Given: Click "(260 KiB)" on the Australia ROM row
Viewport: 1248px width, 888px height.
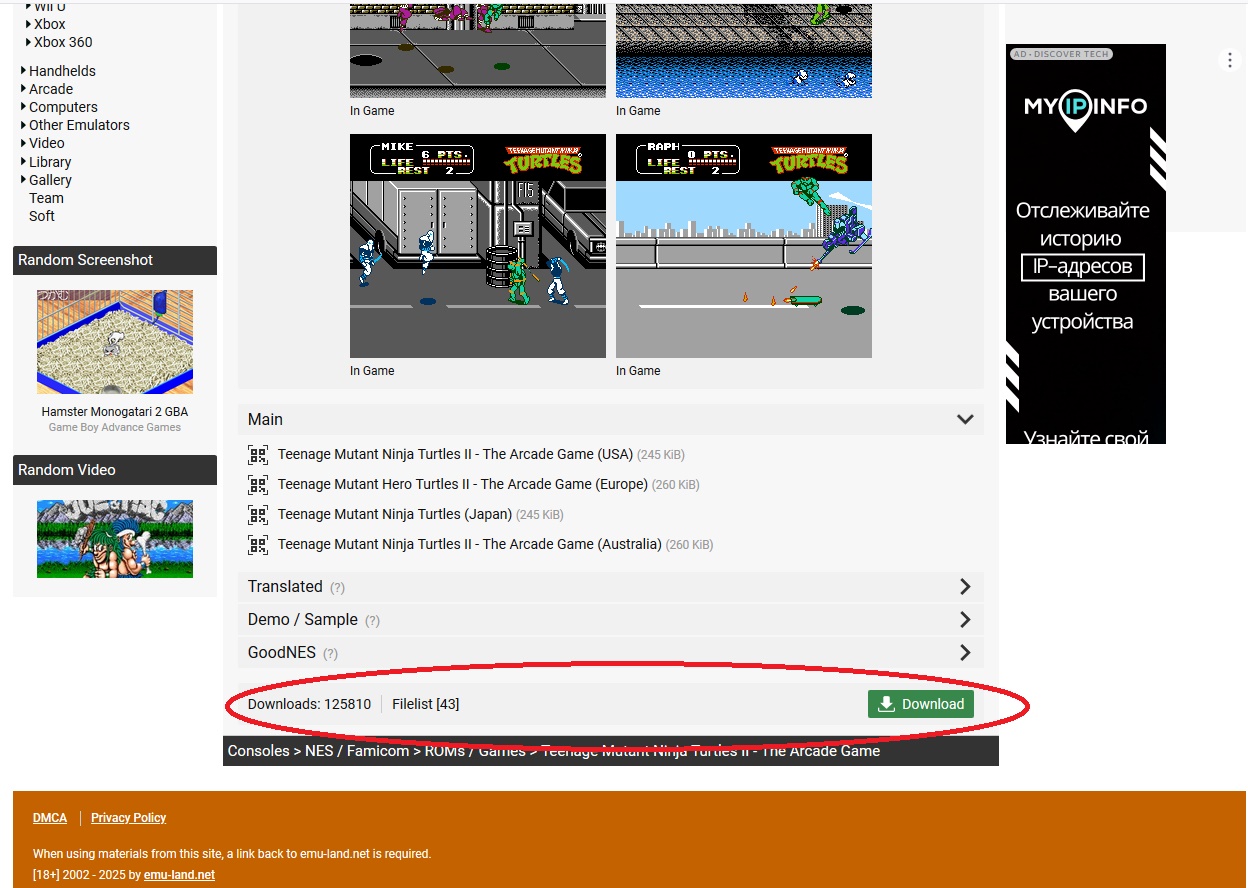Looking at the screenshot, I should pos(690,545).
